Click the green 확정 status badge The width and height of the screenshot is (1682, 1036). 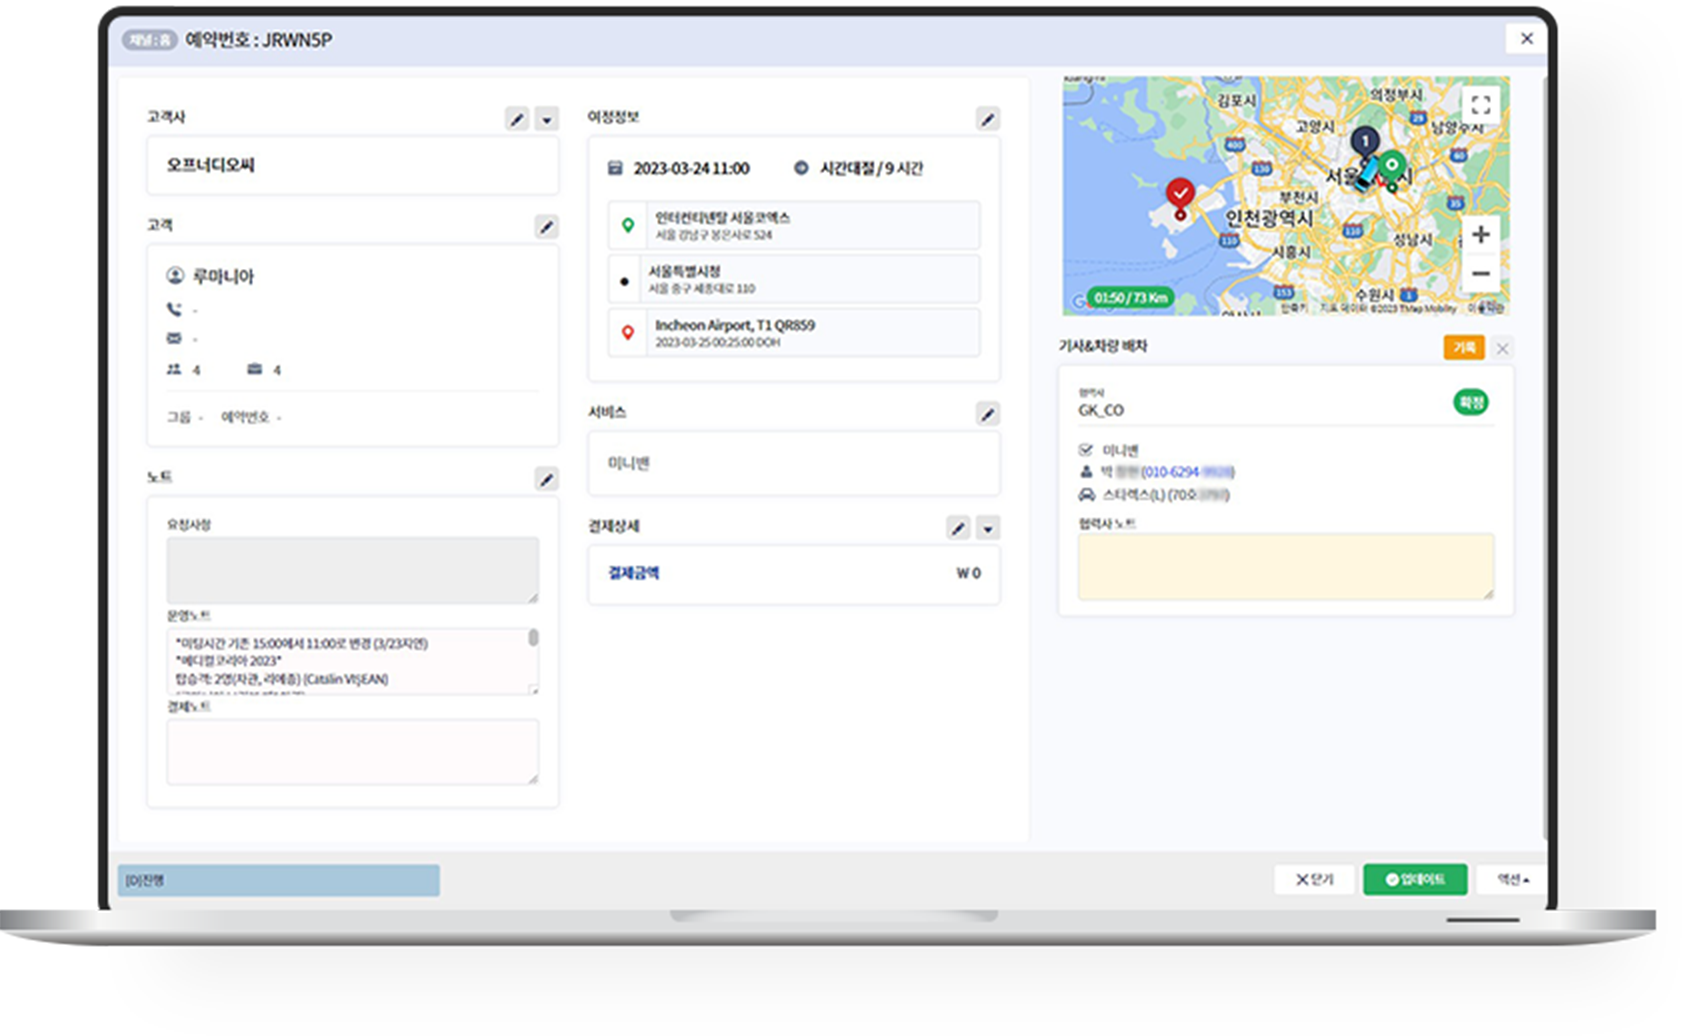click(x=1471, y=402)
